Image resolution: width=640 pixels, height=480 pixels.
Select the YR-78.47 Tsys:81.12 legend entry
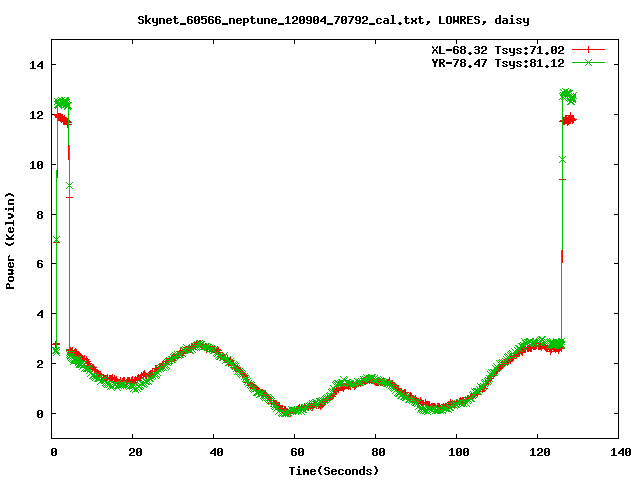(498, 63)
